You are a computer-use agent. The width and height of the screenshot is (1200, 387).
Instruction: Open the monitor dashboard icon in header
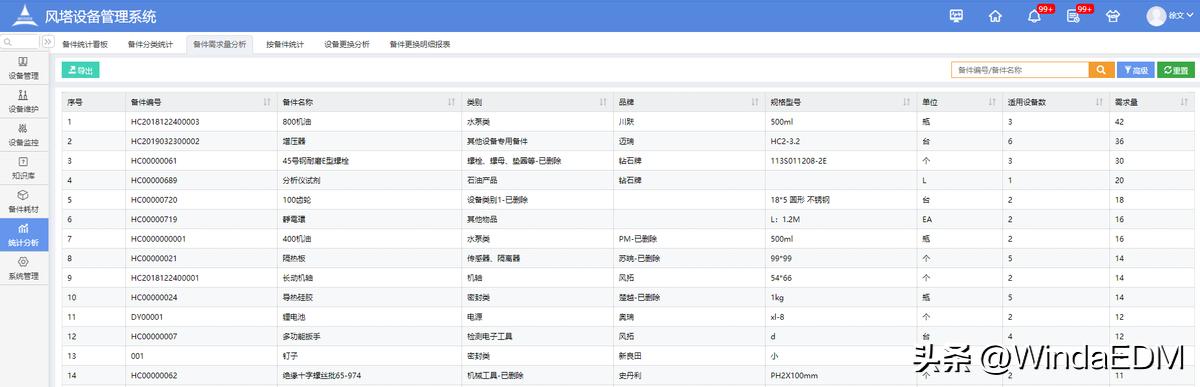coord(957,15)
